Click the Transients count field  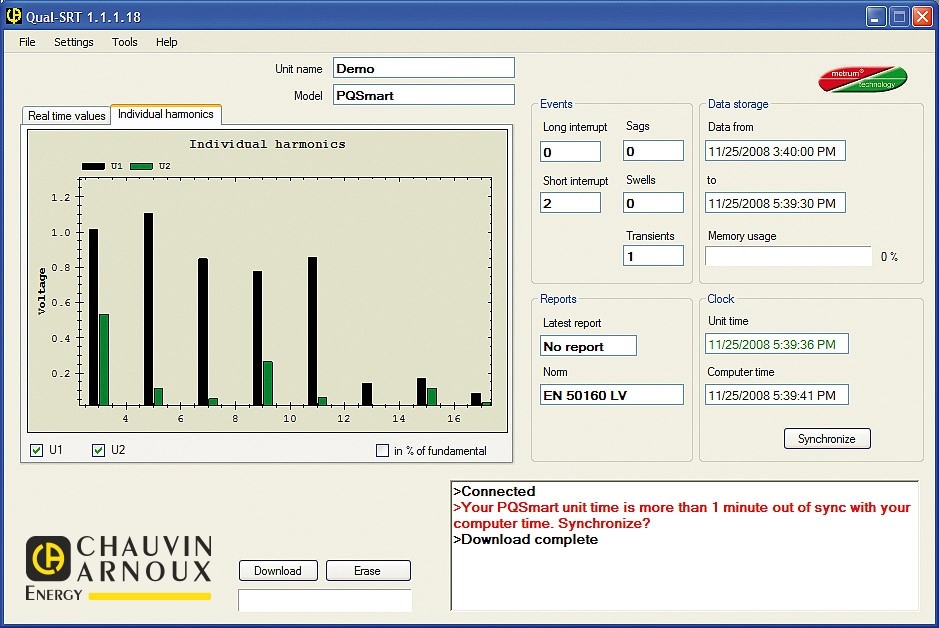653,256
